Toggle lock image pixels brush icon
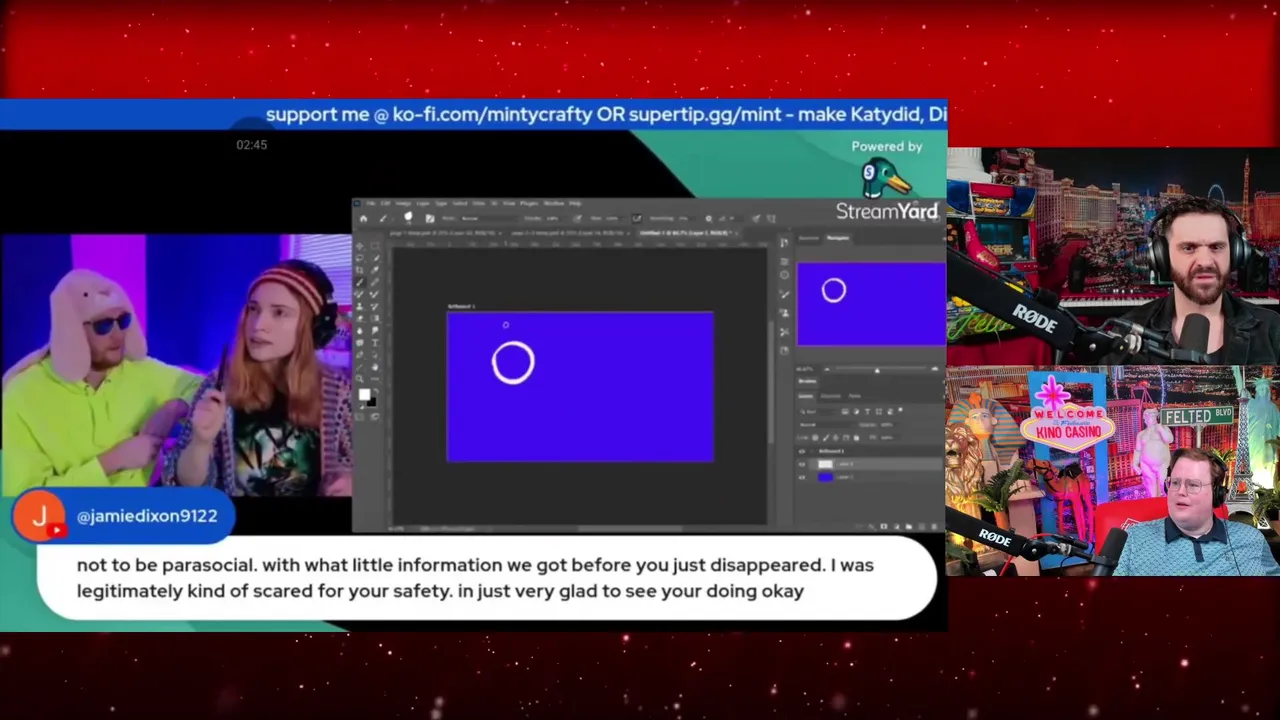The image size is (1280, 720). 826,437
